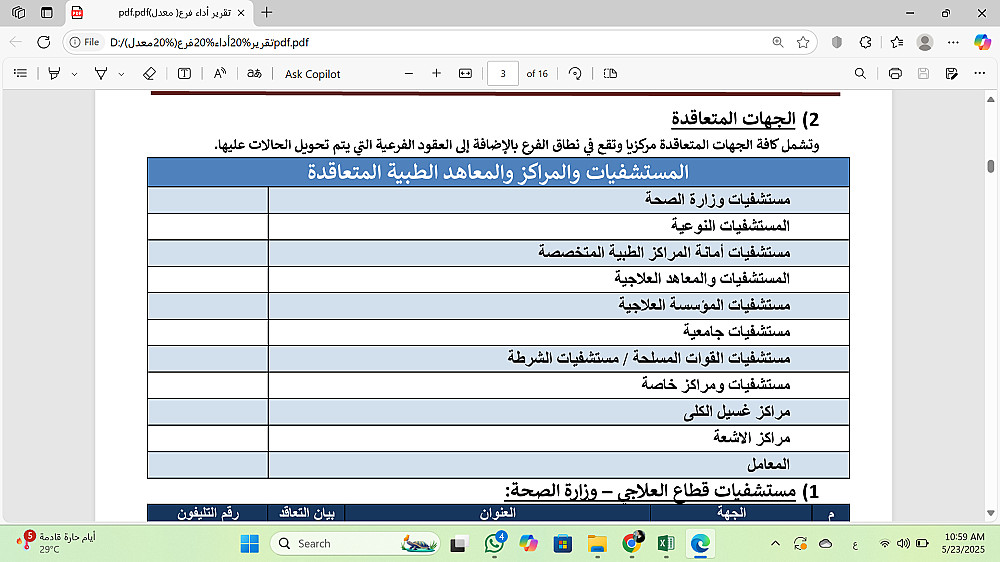Image resolution: width=1000 pixels, height=562 pixels.
Task: Print the PDF document
Action: pyautogui.click(x=895, y=74)
